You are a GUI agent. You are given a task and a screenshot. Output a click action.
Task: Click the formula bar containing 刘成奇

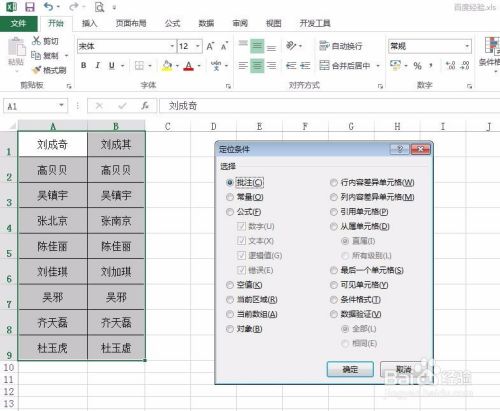(x=329, y=106)
